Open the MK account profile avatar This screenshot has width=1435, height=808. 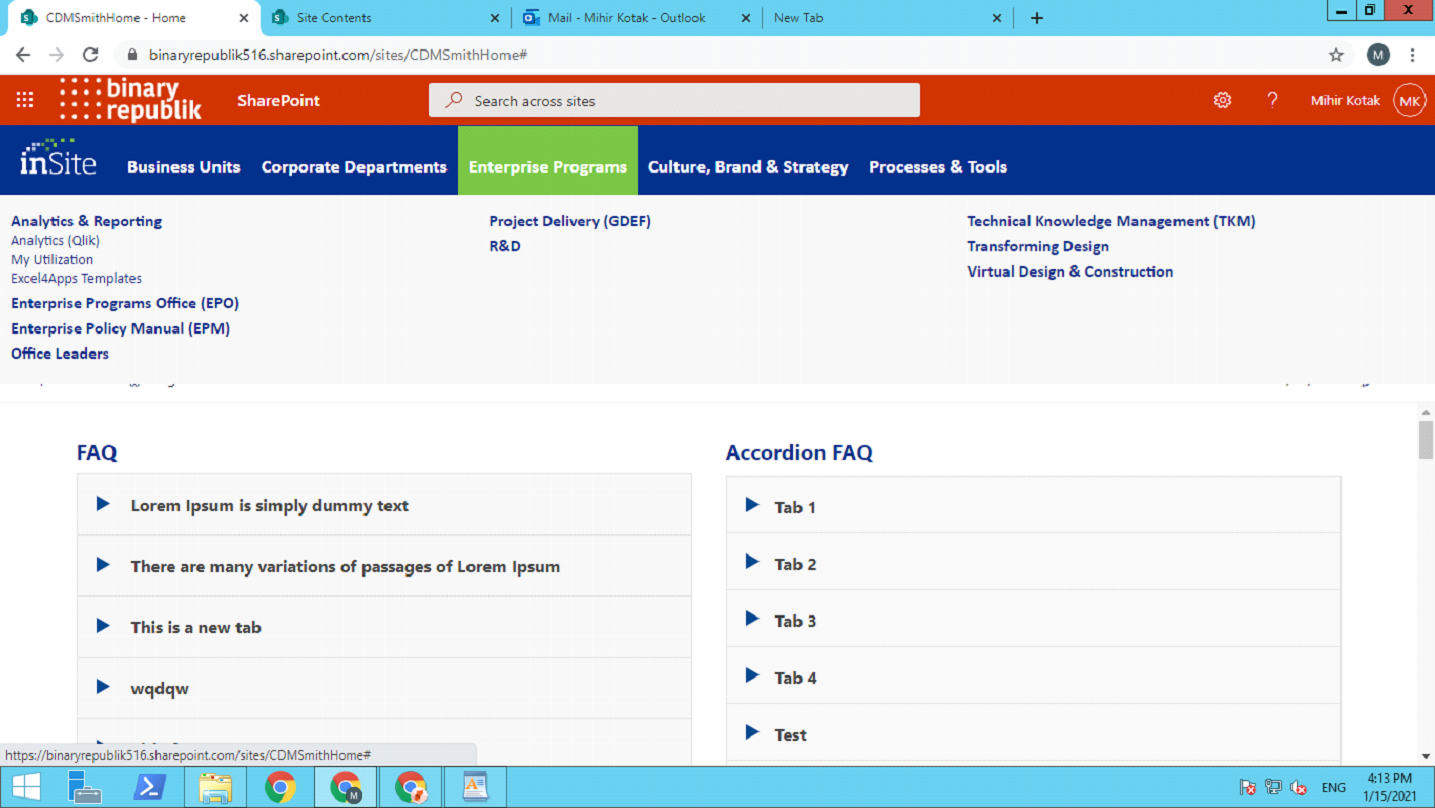(x=1409, y=100)
